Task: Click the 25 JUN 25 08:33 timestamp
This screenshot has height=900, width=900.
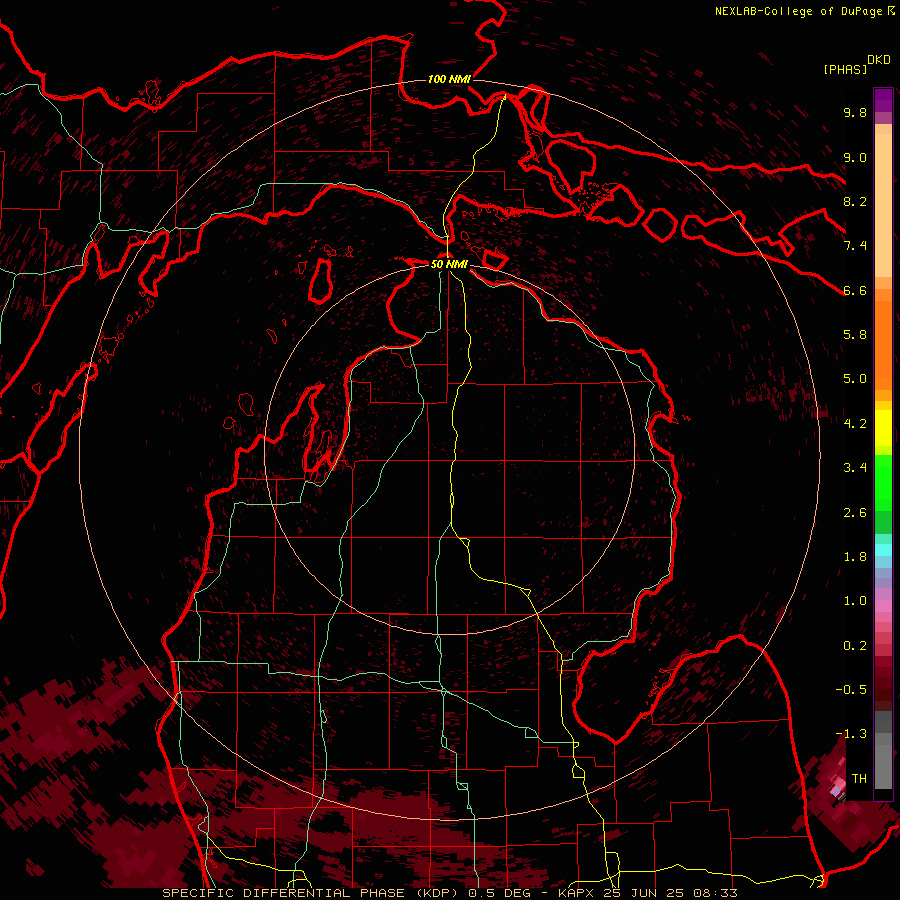Action: click(670, 893)
